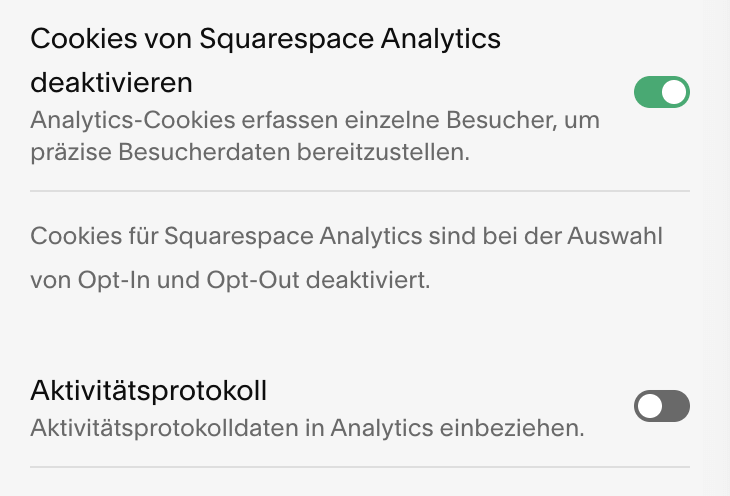Click 'Aktivitätsprotokolldaten in Analytics einbeziehen.' text
The image size is (730, 496).
307,429
